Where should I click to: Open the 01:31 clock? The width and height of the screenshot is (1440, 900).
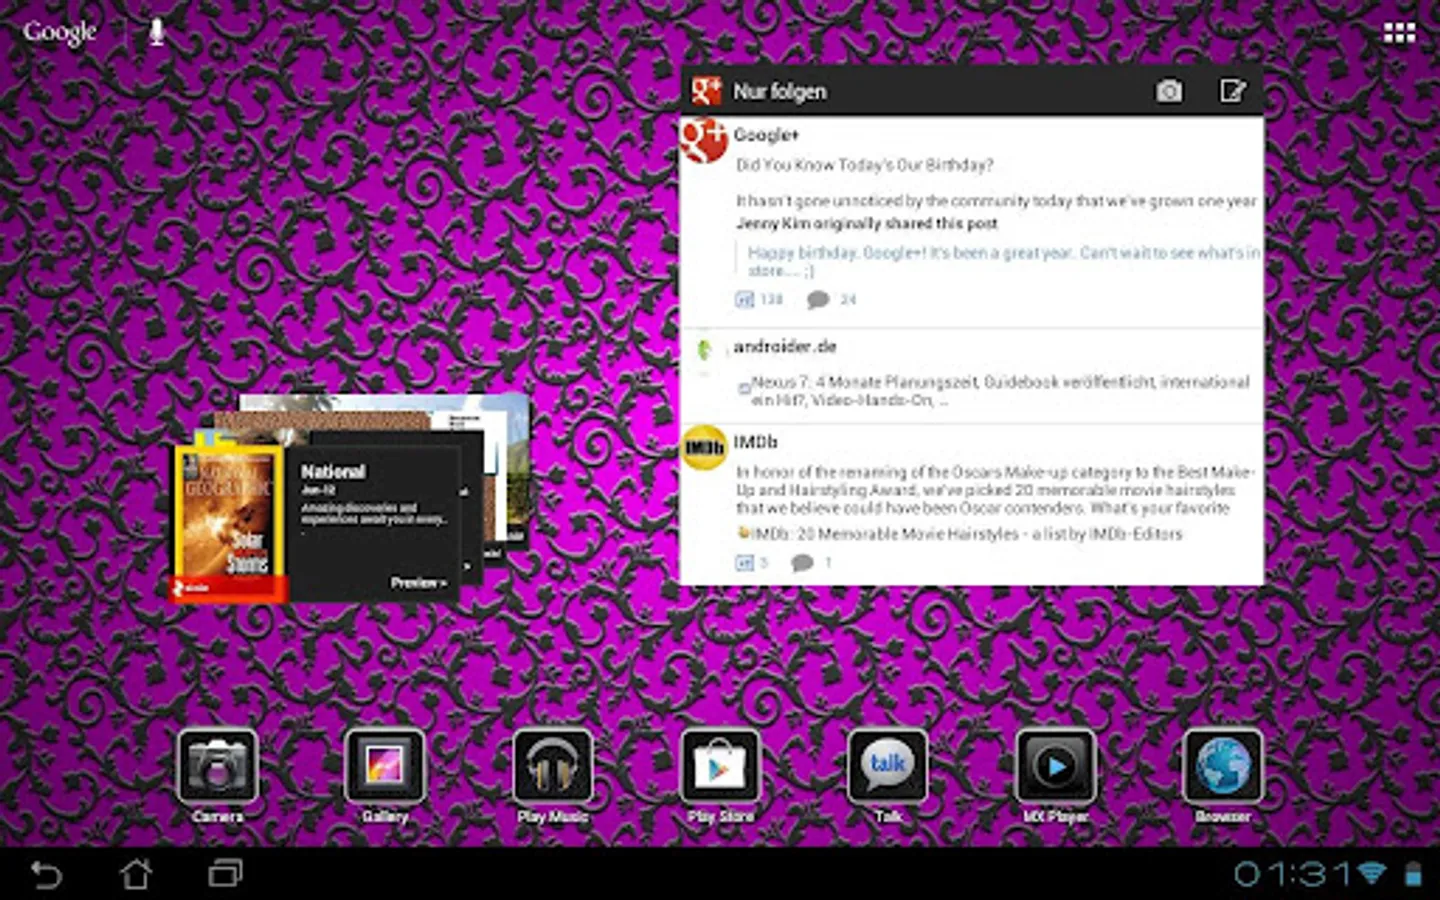1292,874
